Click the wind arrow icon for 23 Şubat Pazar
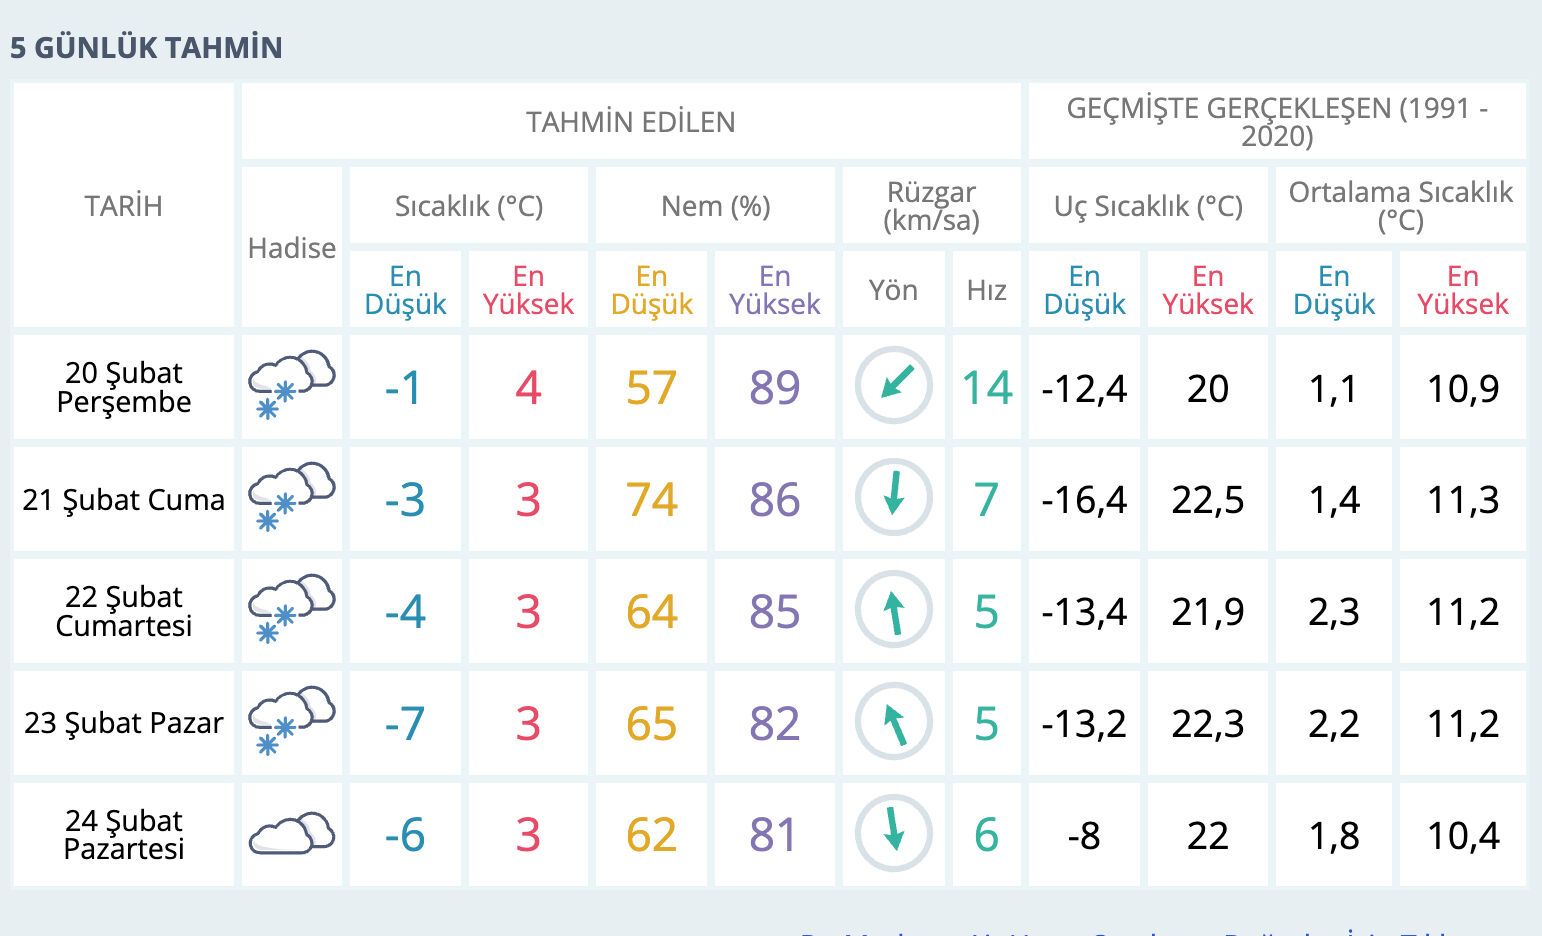The height and width of the screenshot is (936, 1542). 893,721
